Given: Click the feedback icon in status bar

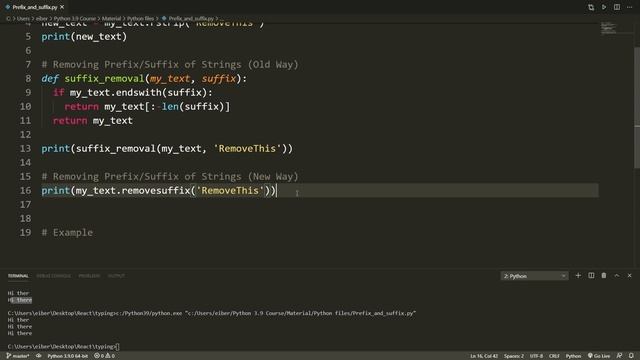Looking at the screenshot, I should click(619, 356).
